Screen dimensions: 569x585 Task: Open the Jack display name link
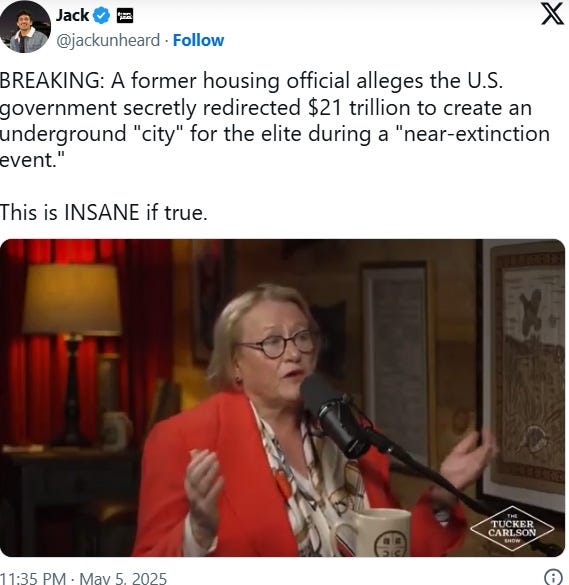[x=72, y=16]
